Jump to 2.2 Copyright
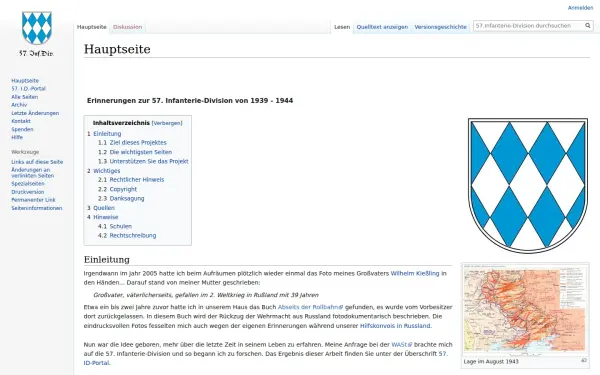 tap(117, 189)
